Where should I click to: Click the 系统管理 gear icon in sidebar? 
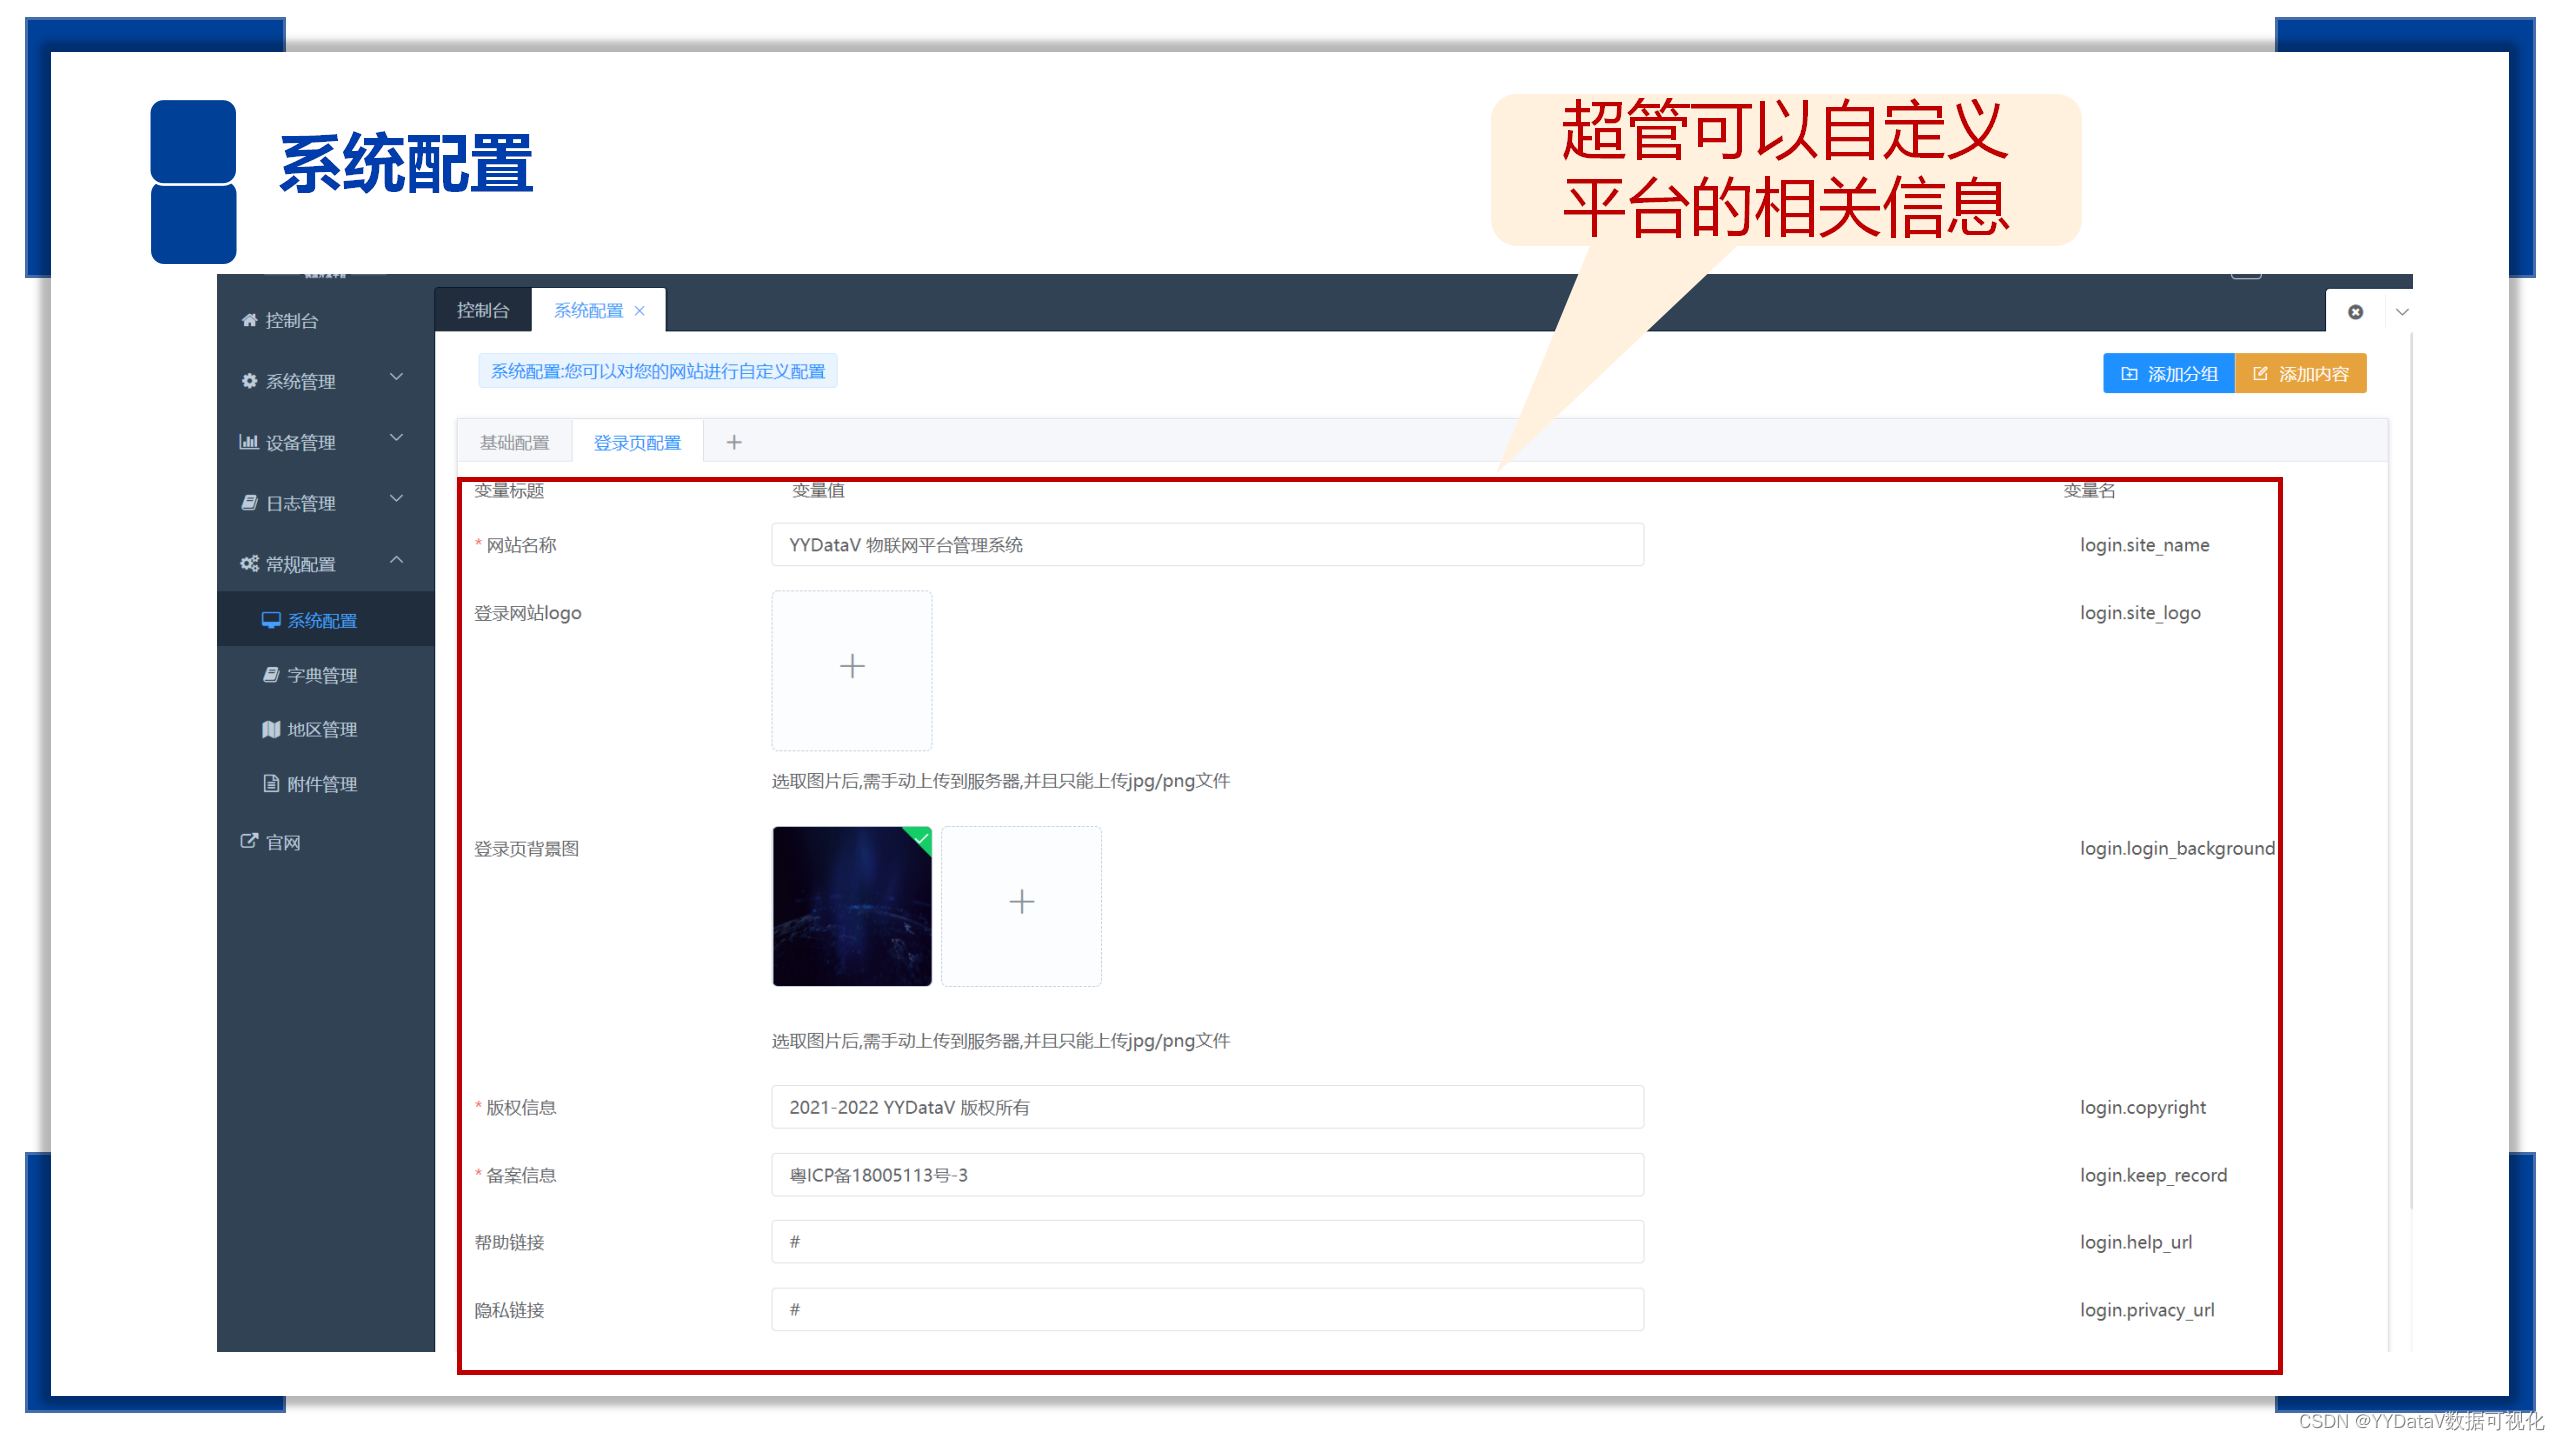250,380
